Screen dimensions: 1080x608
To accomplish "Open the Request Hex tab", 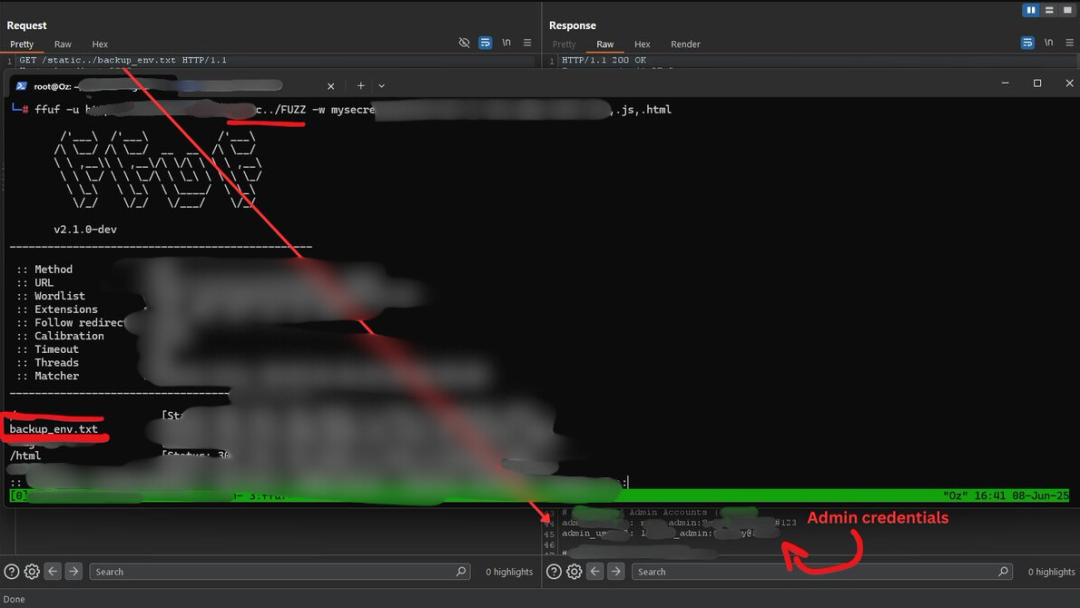I will [100, 44].
